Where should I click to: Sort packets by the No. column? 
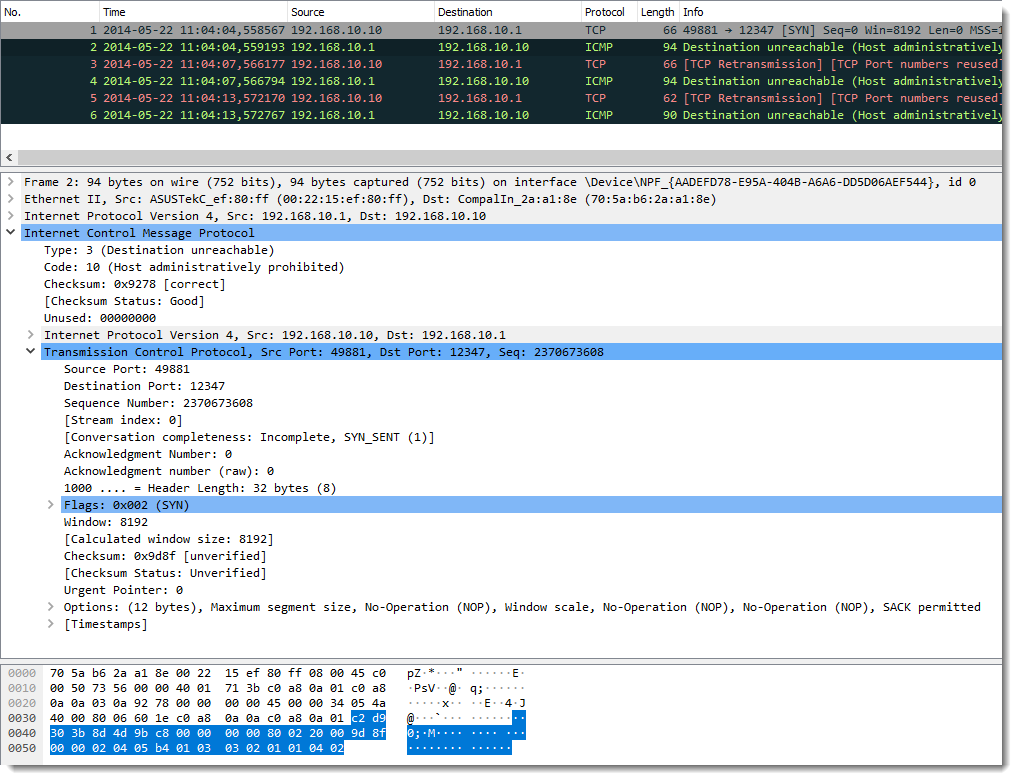[x=50, y=12]
